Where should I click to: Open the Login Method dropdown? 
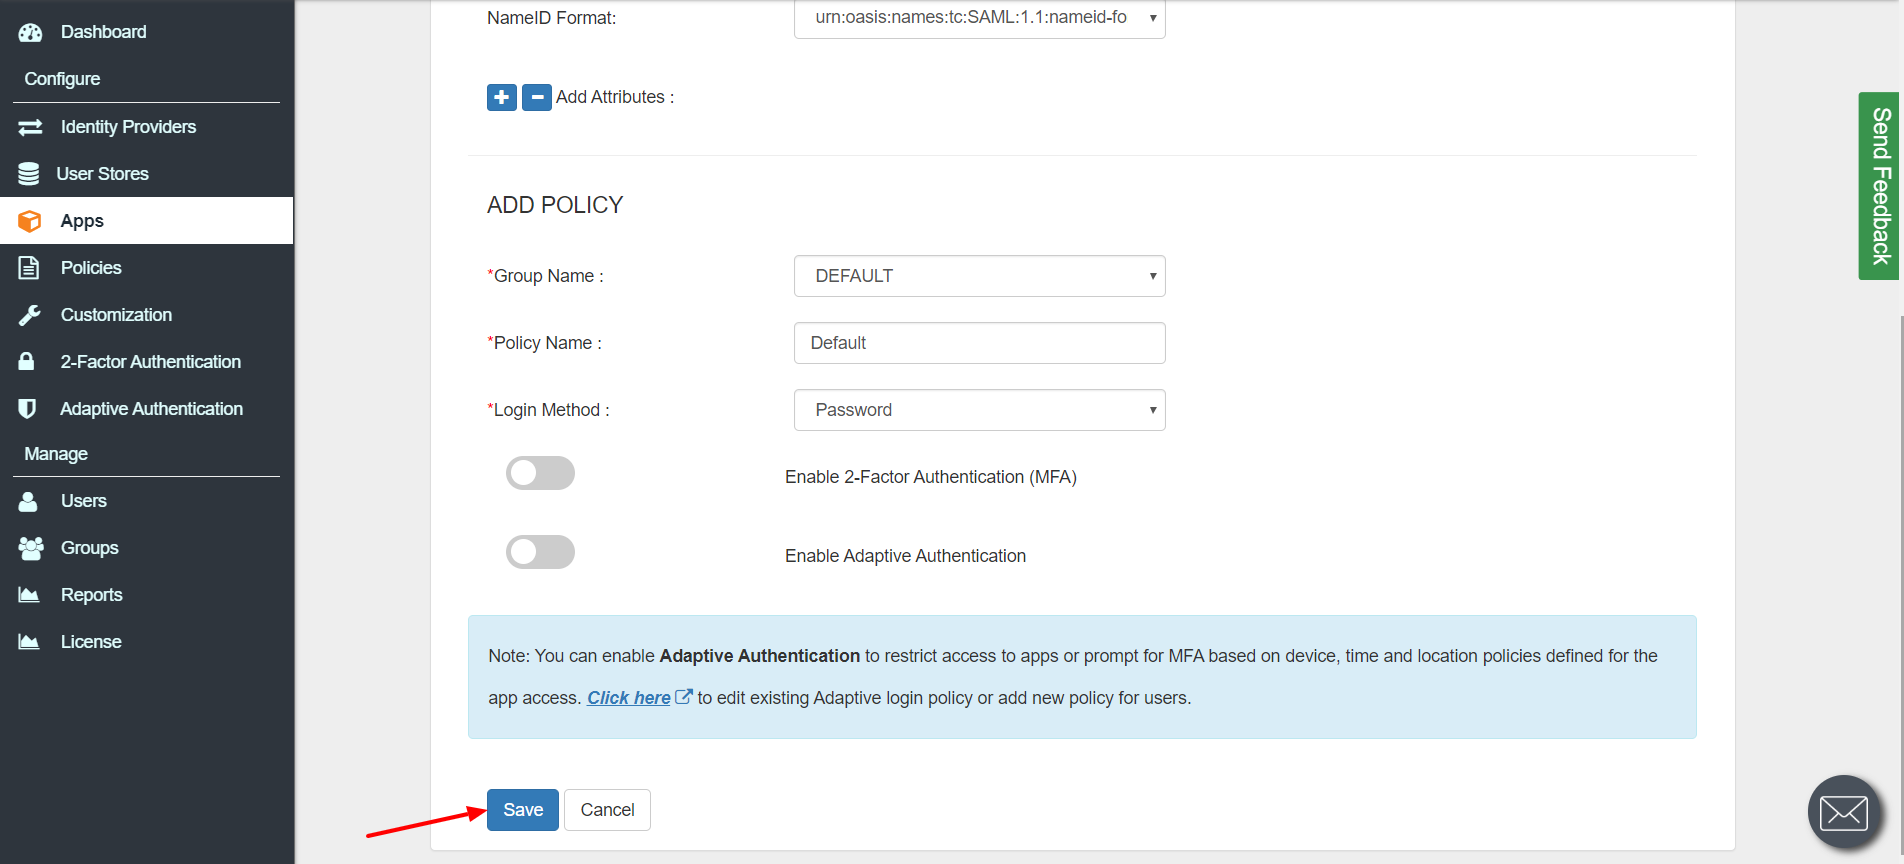[x=979, y=410]
